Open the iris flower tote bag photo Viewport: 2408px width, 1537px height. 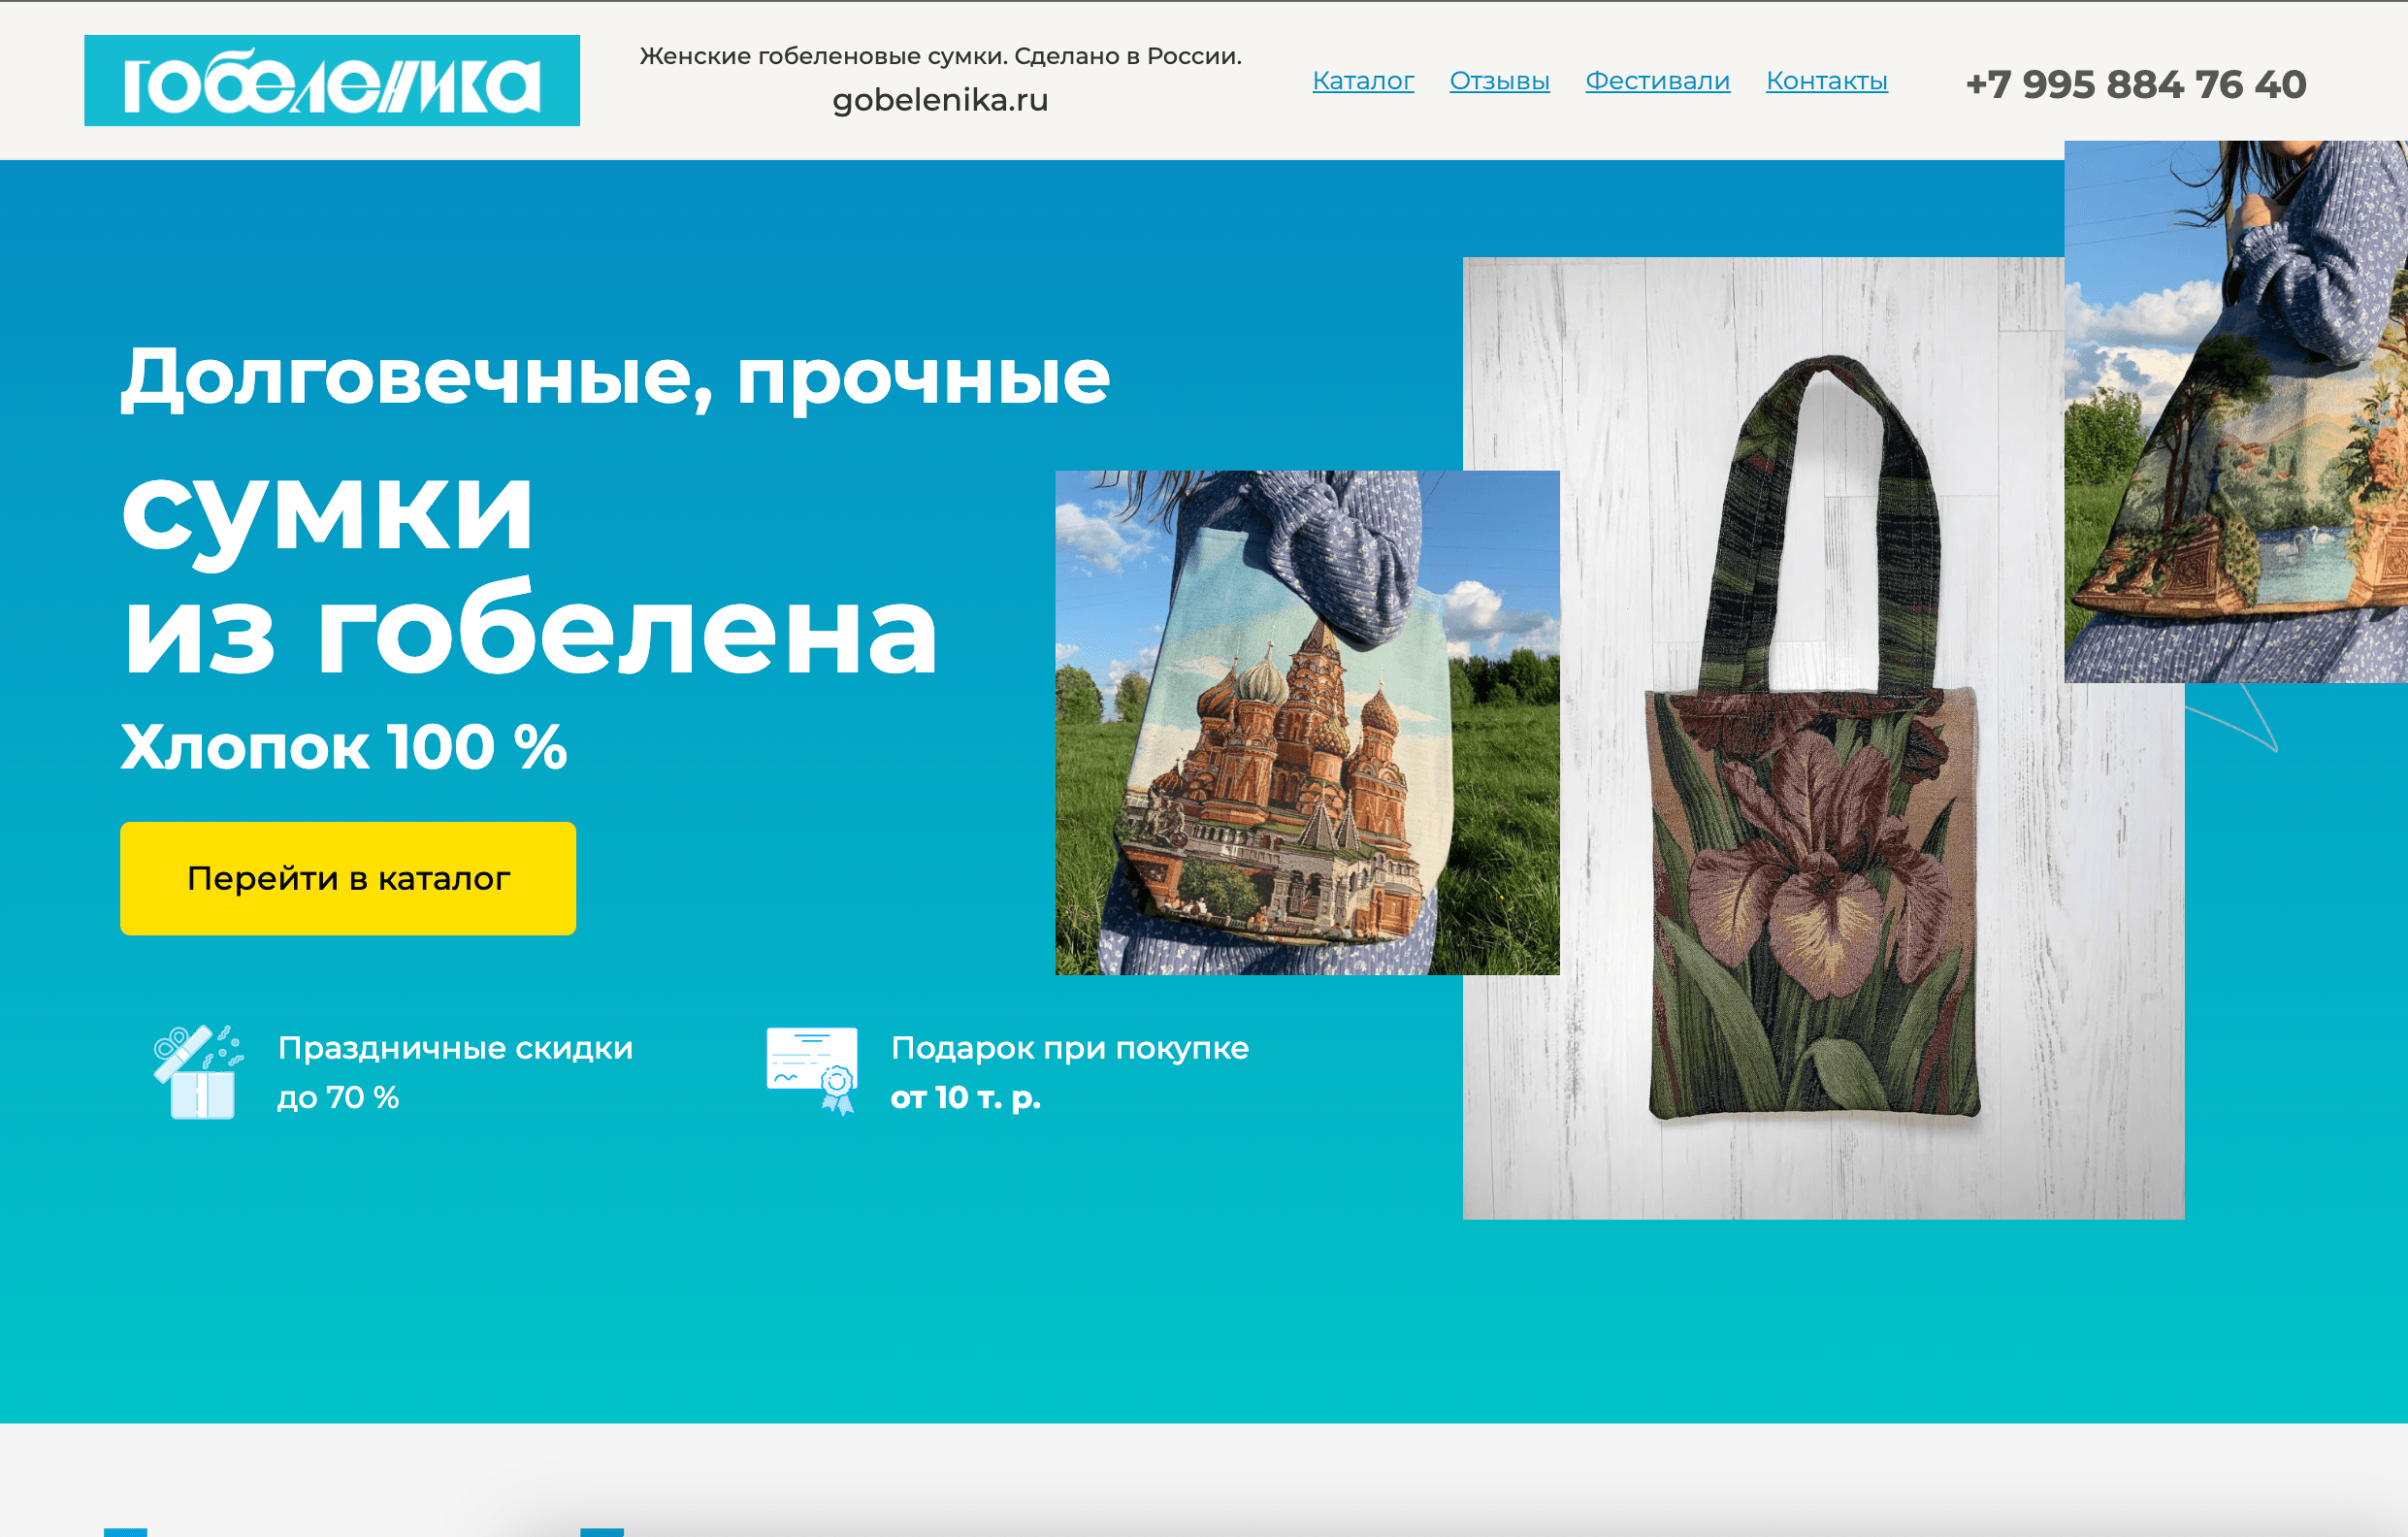pyautogui.click(x=1823, y=738)
